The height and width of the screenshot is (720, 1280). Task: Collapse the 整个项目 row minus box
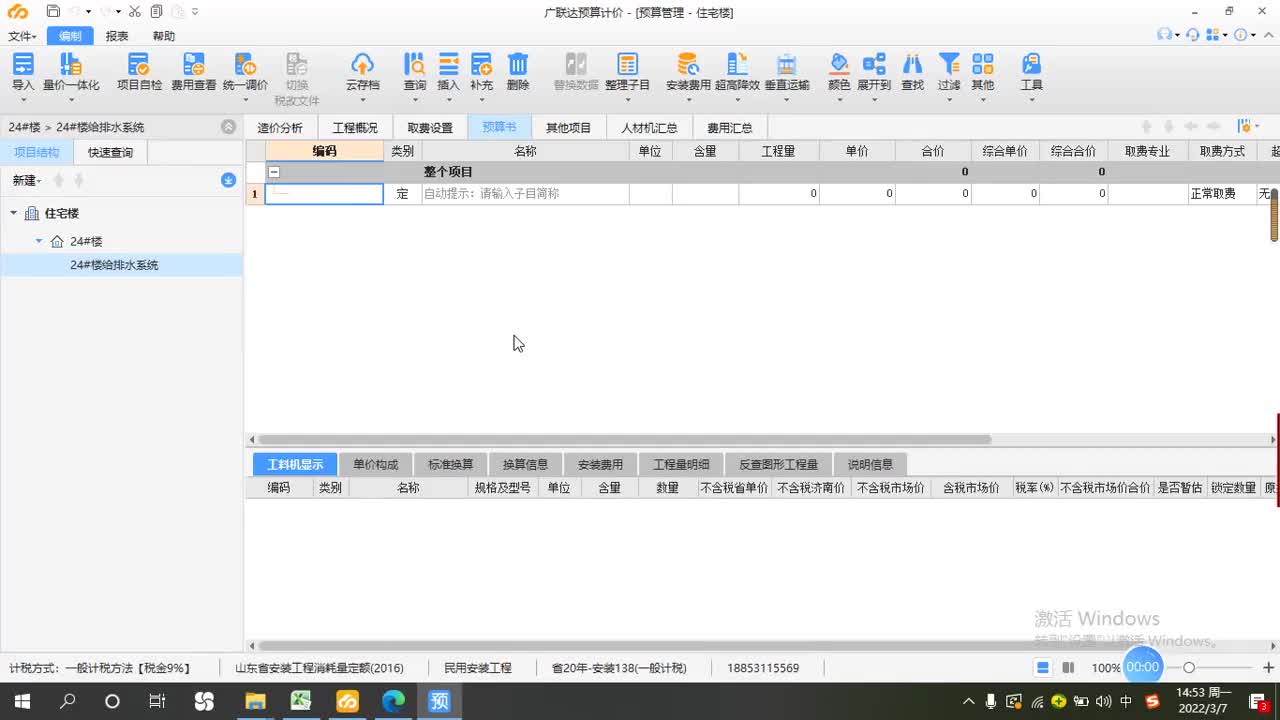pyautogui.click(x=274, y=172)
